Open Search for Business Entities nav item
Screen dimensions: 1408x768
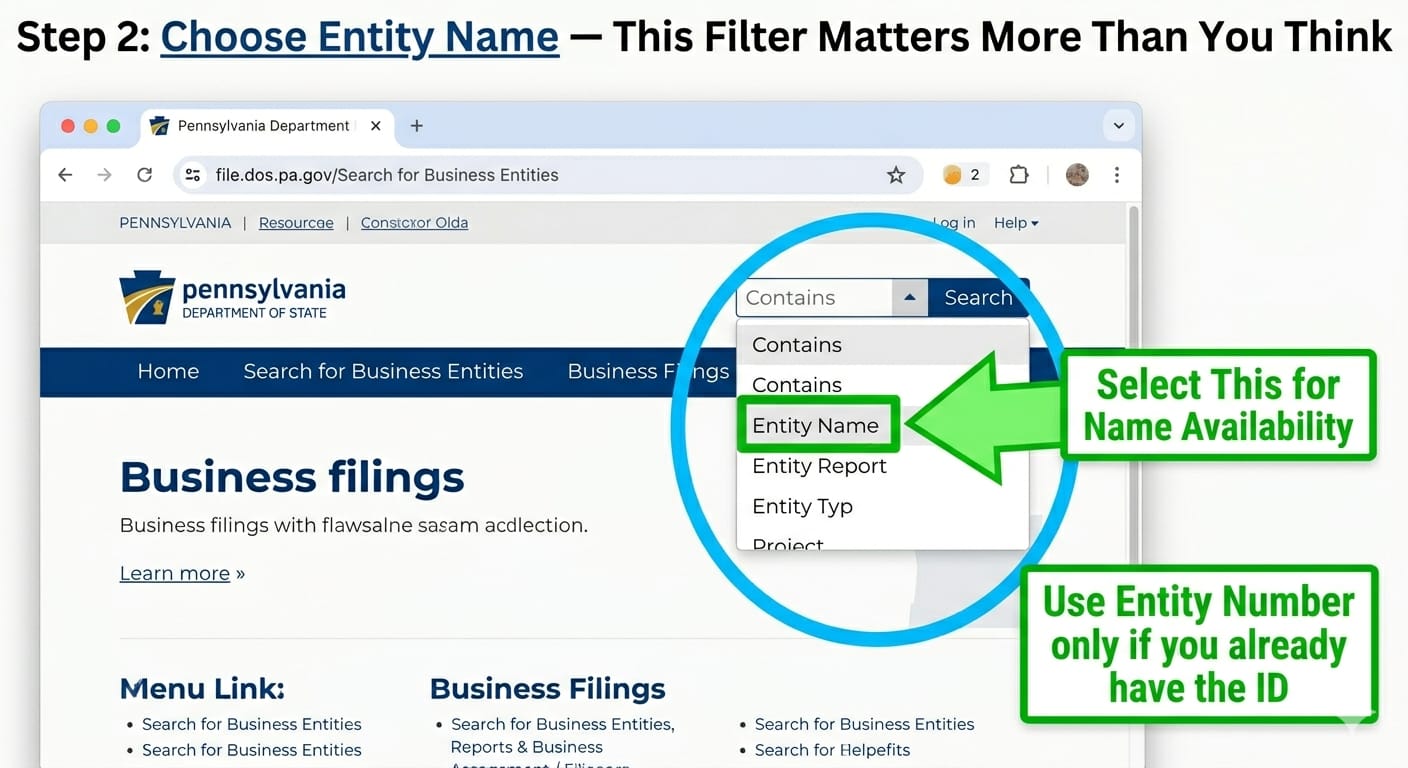click(x=383, y=372)
